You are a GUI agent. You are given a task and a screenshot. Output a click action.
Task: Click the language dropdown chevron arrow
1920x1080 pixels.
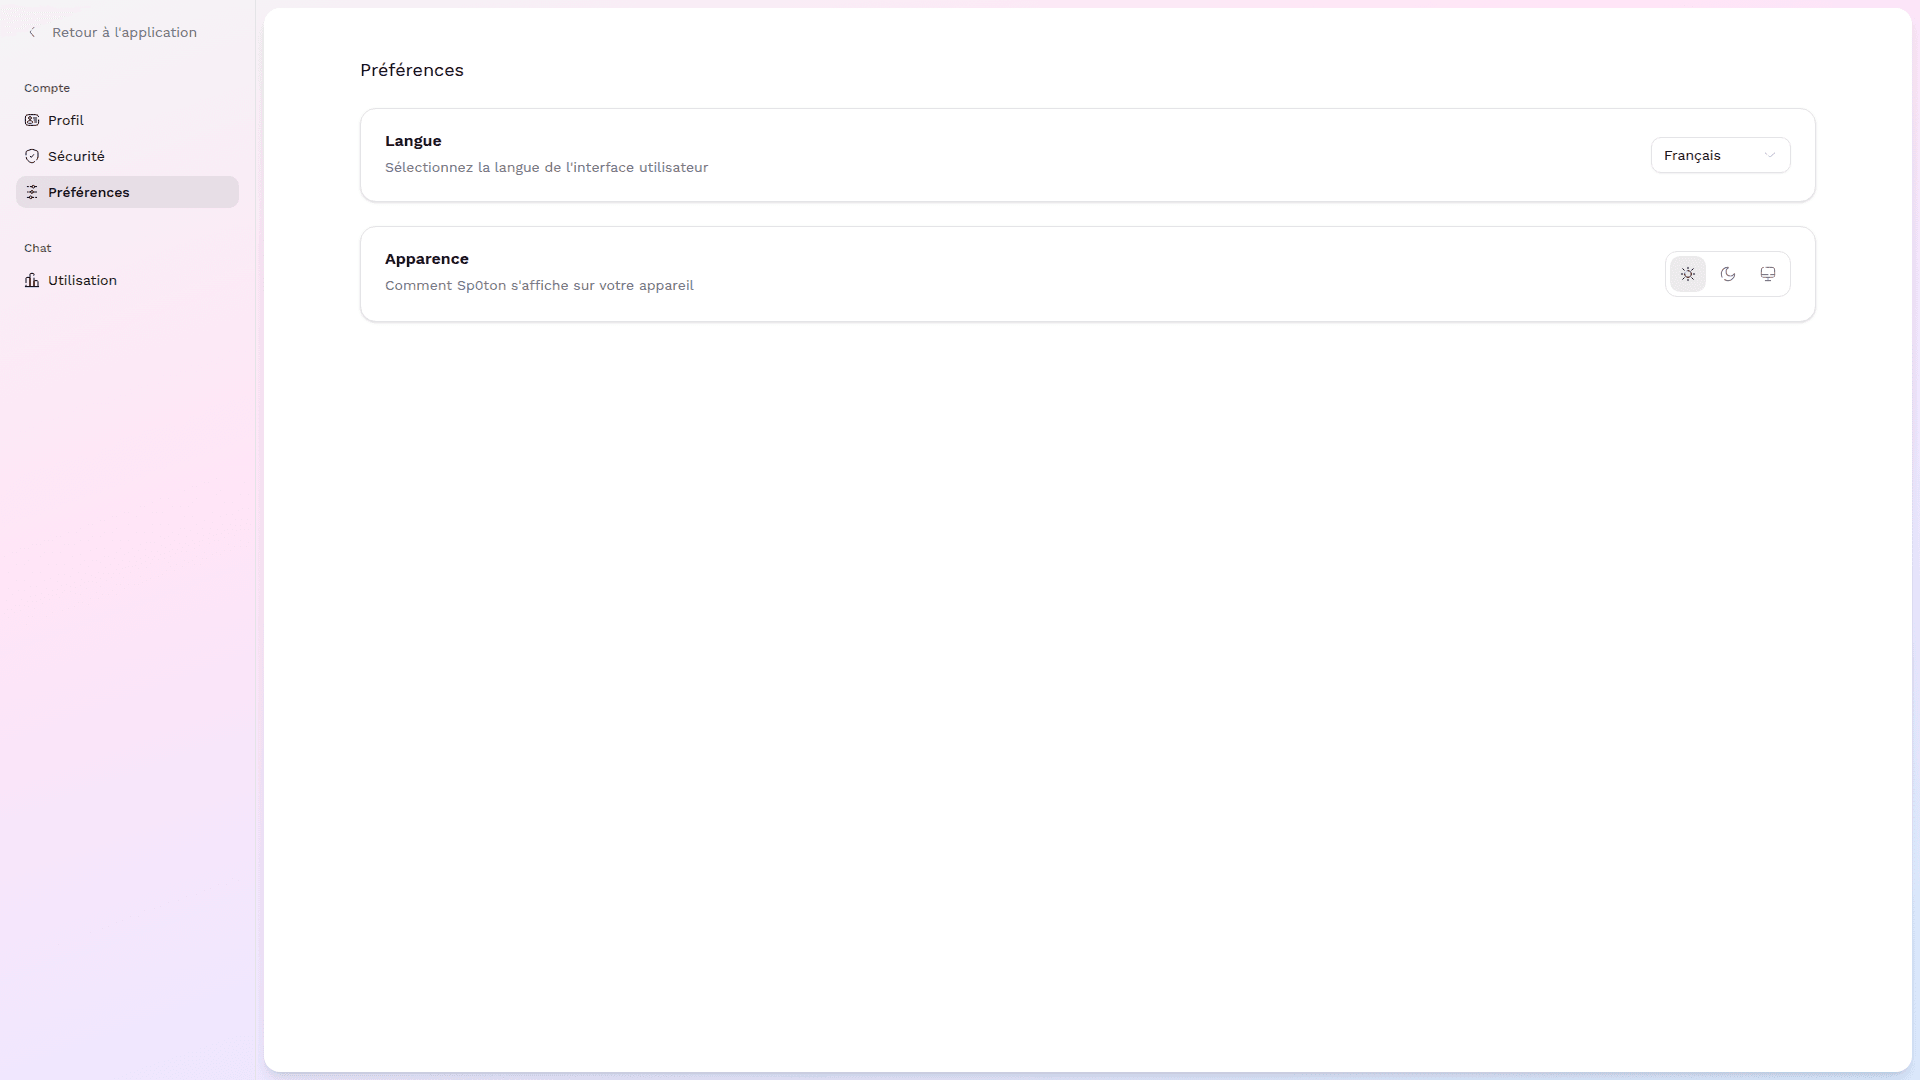pos(1770,155)
